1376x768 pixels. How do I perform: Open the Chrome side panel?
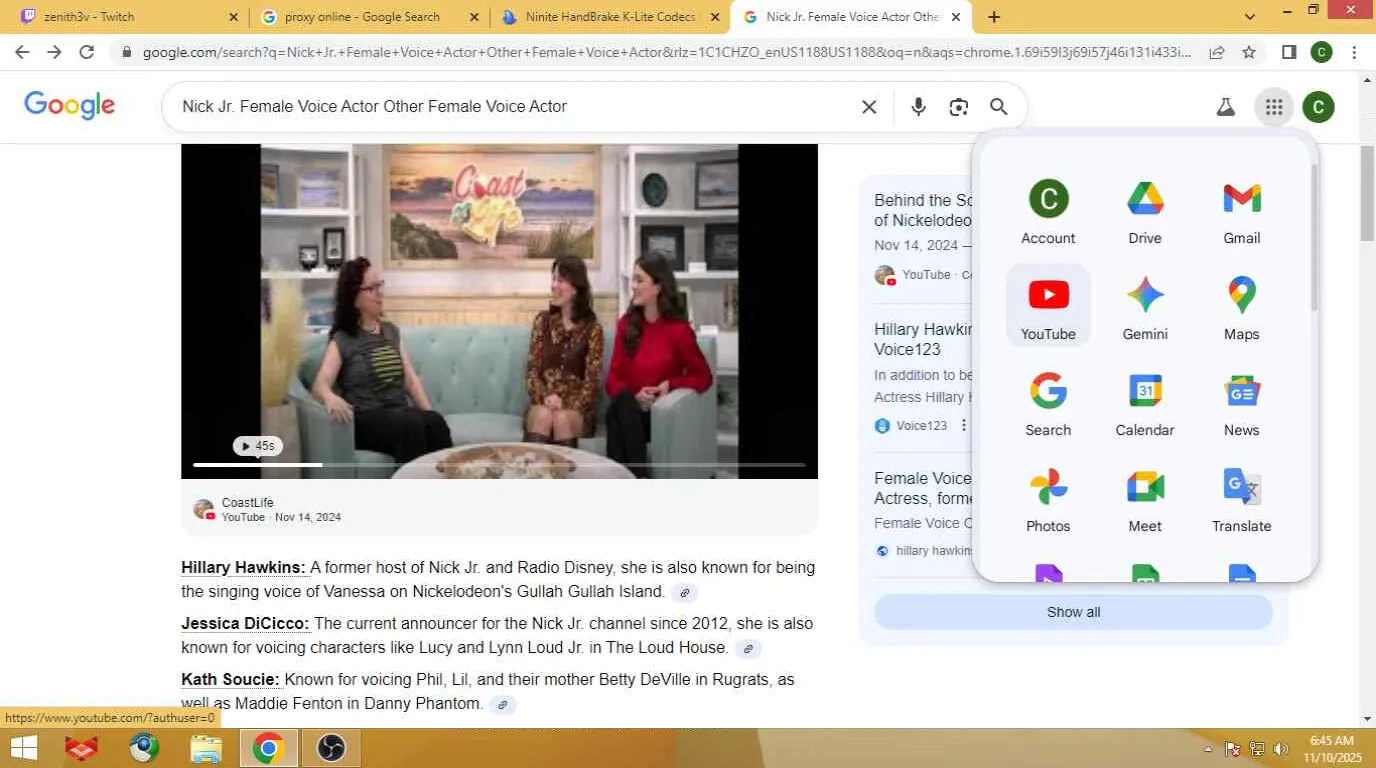click(x=1289, y=52)
